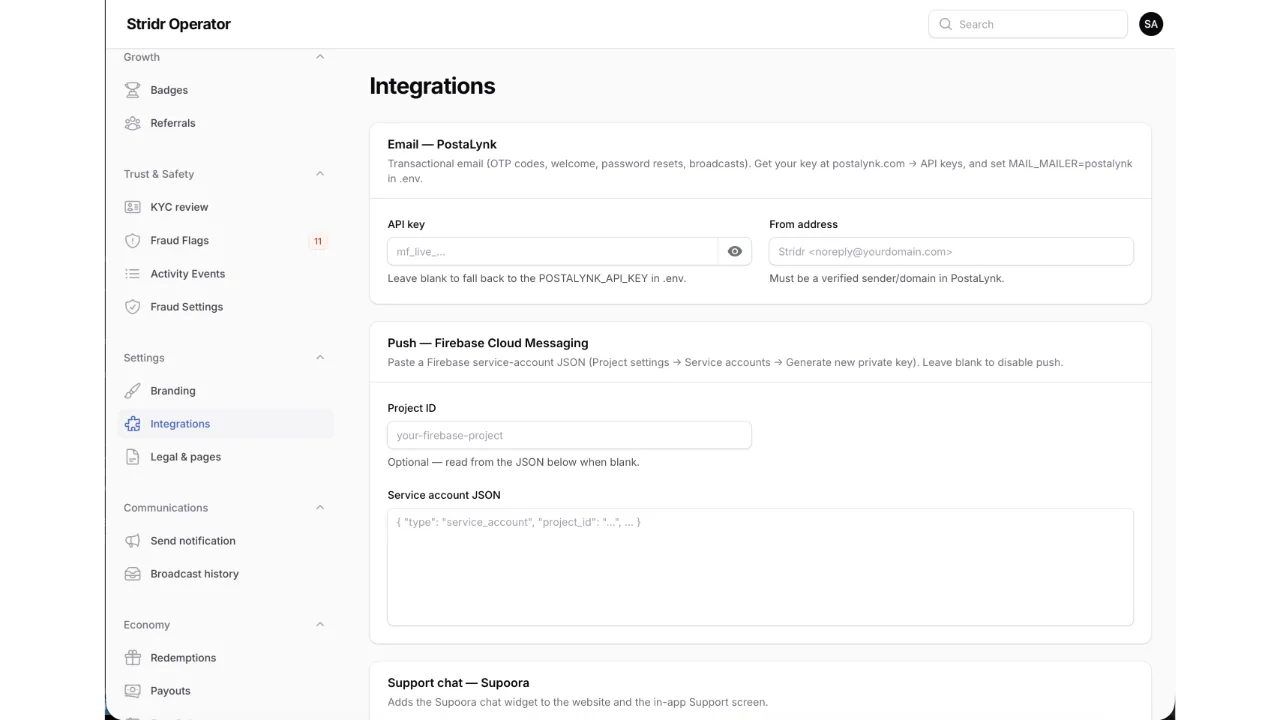View Broadcast history
Image resolution: width=1280 pixels, height=720 pixels.
point(225,574)
